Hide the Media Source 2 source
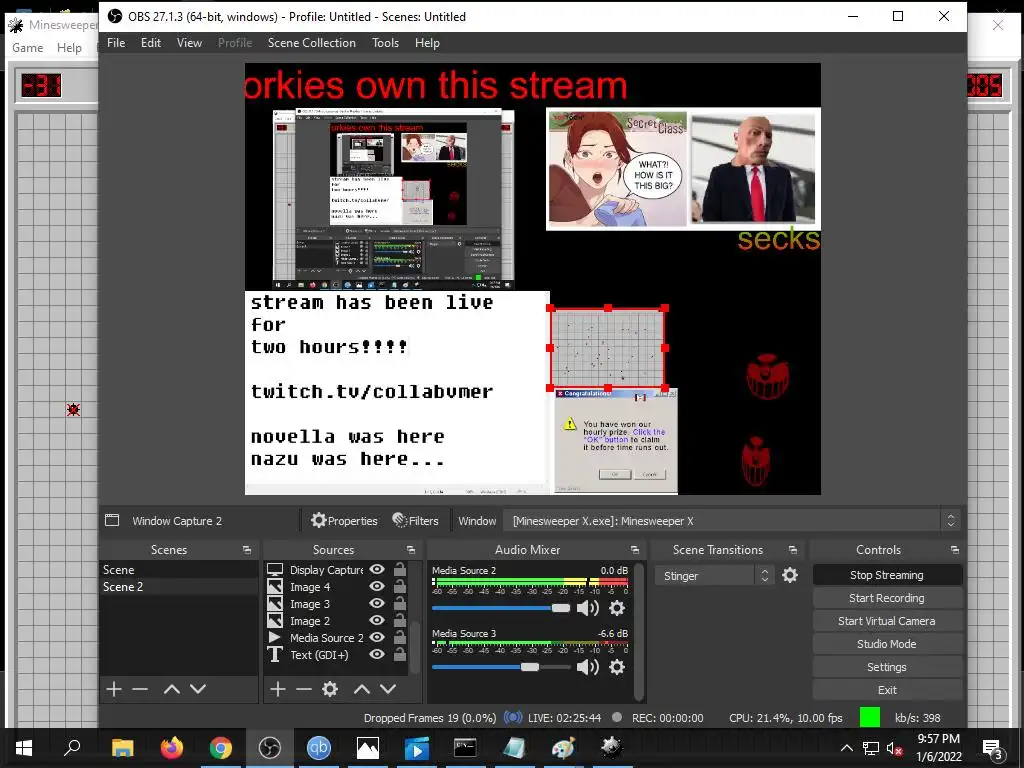The image size is (1024, 768). tap(377, 637)
